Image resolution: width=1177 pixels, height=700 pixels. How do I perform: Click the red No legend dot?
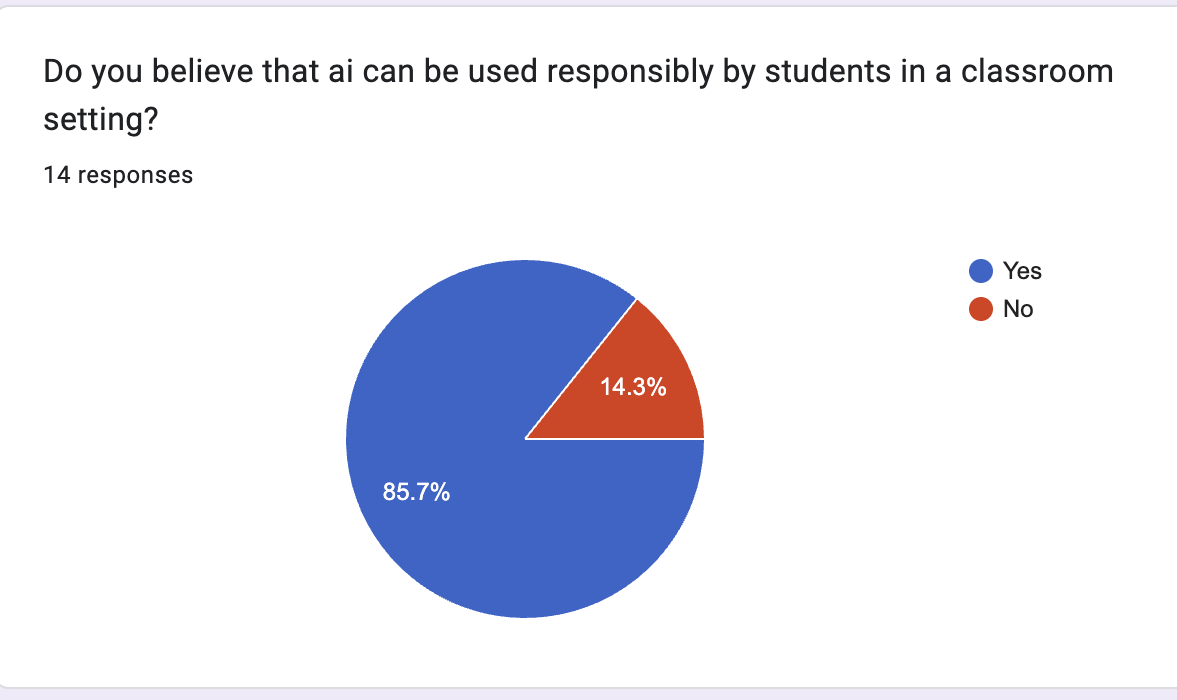(x=981, y=309)
